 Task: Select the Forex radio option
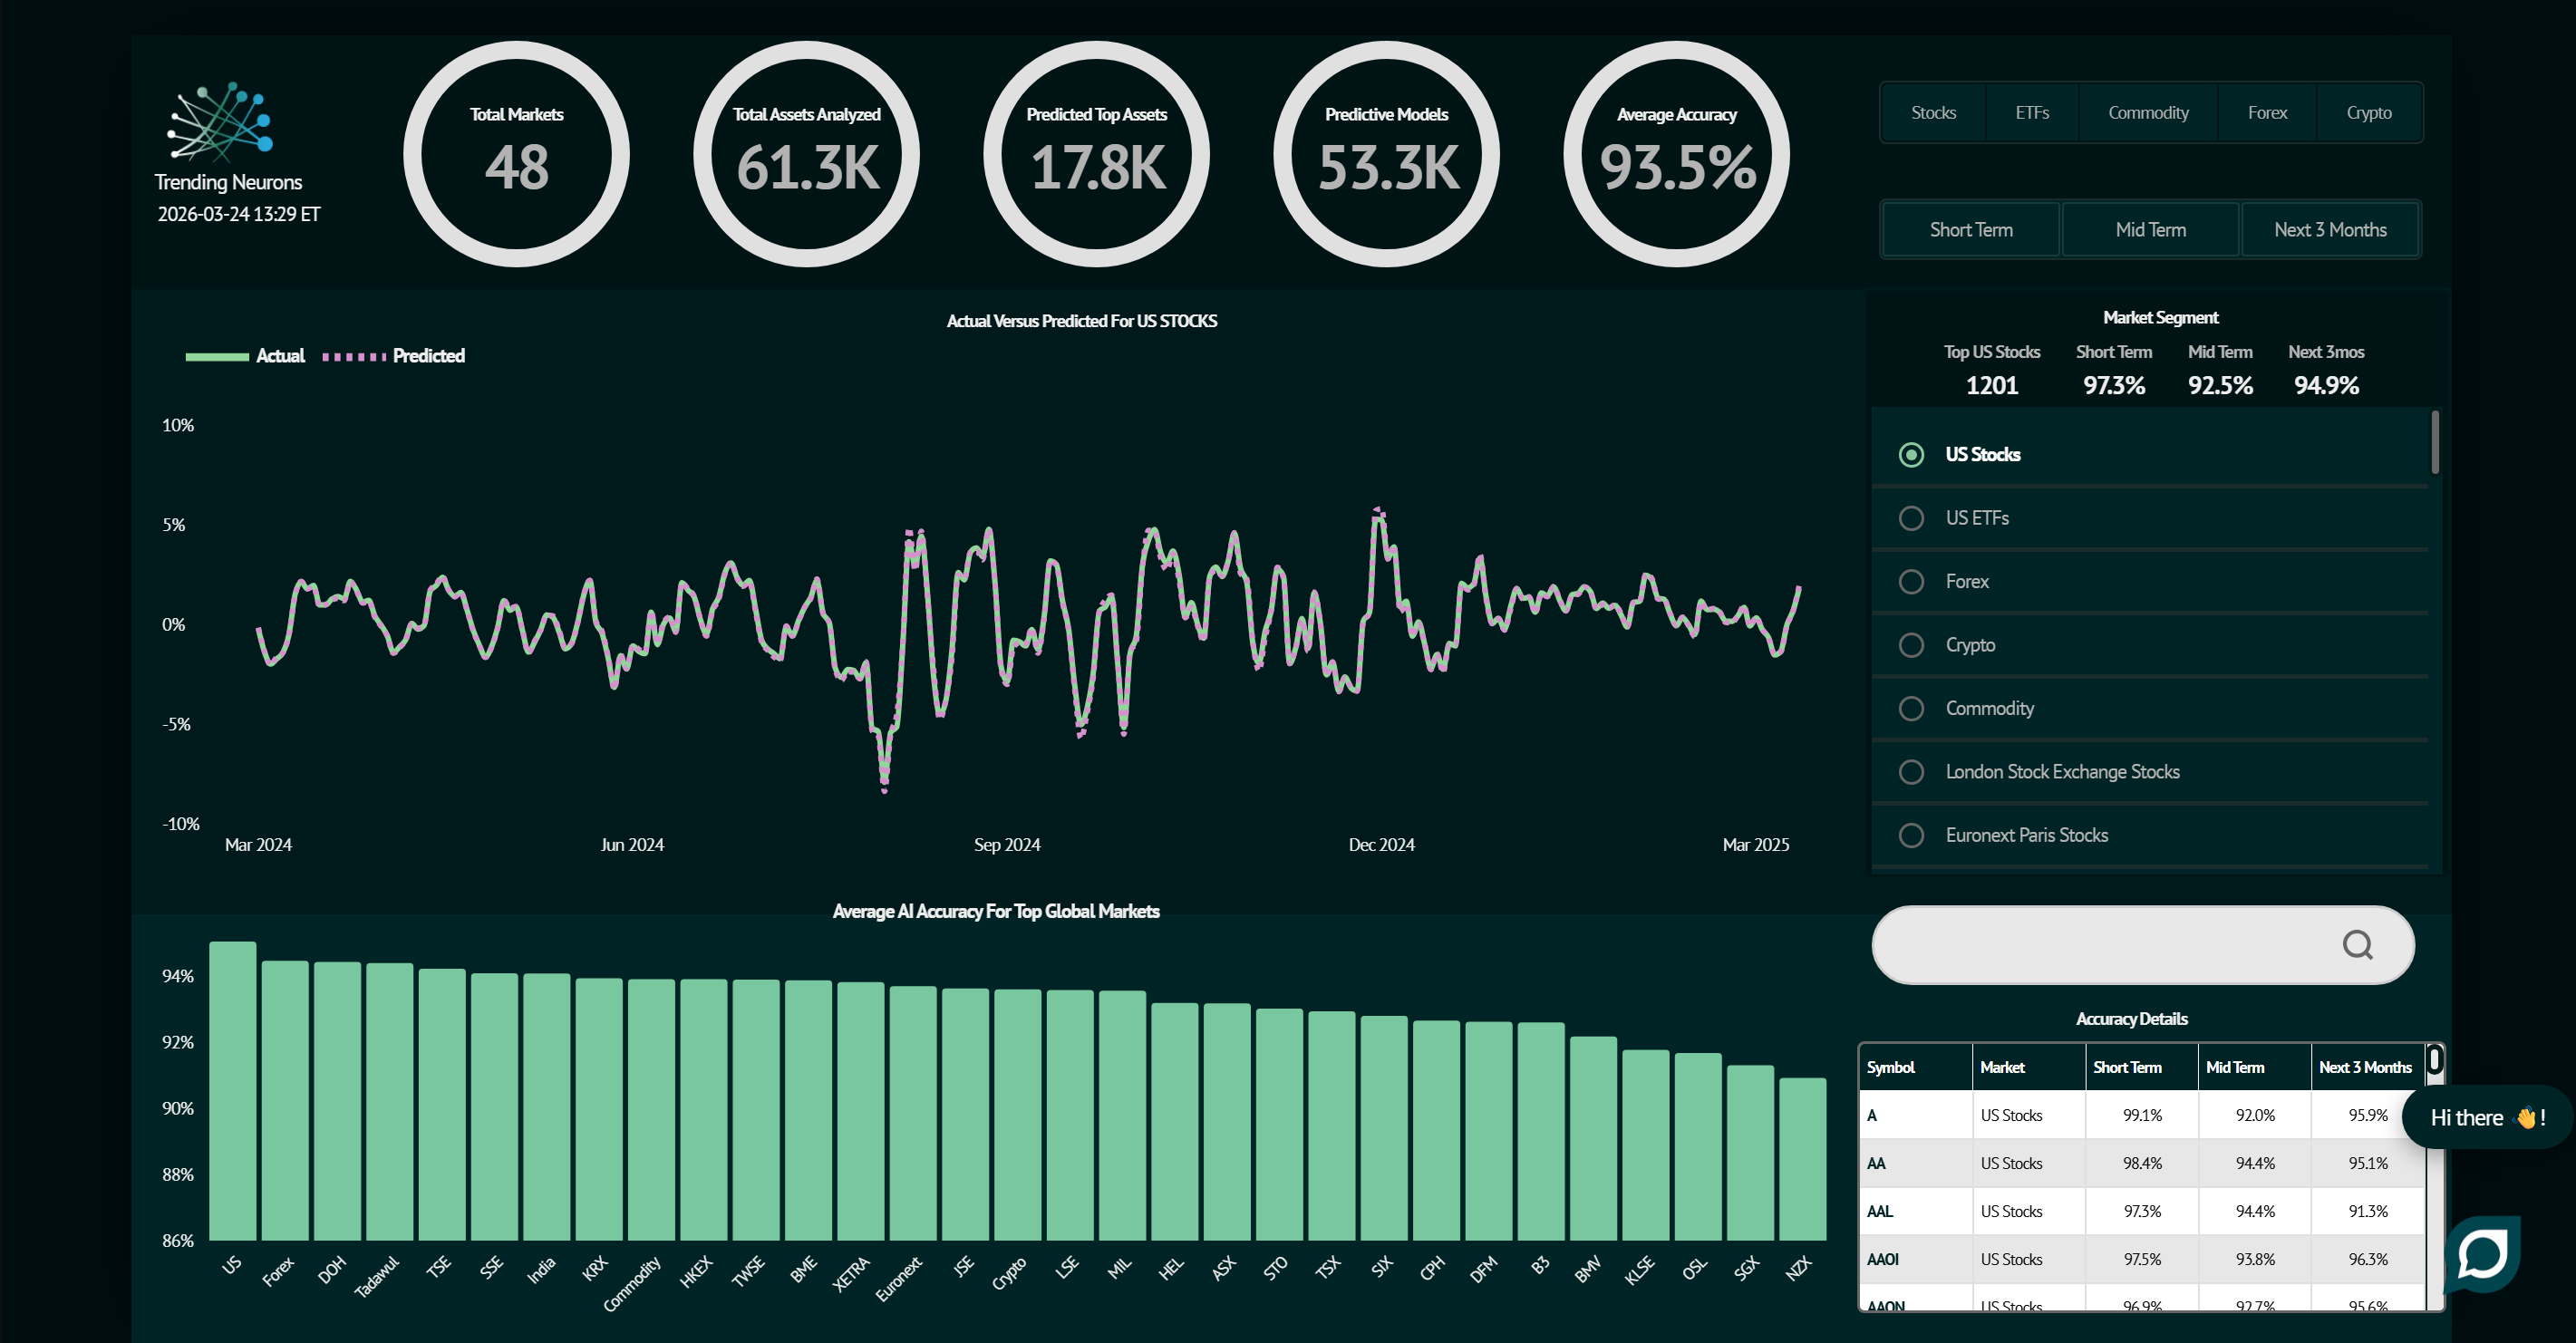(x=1911, y=582)
